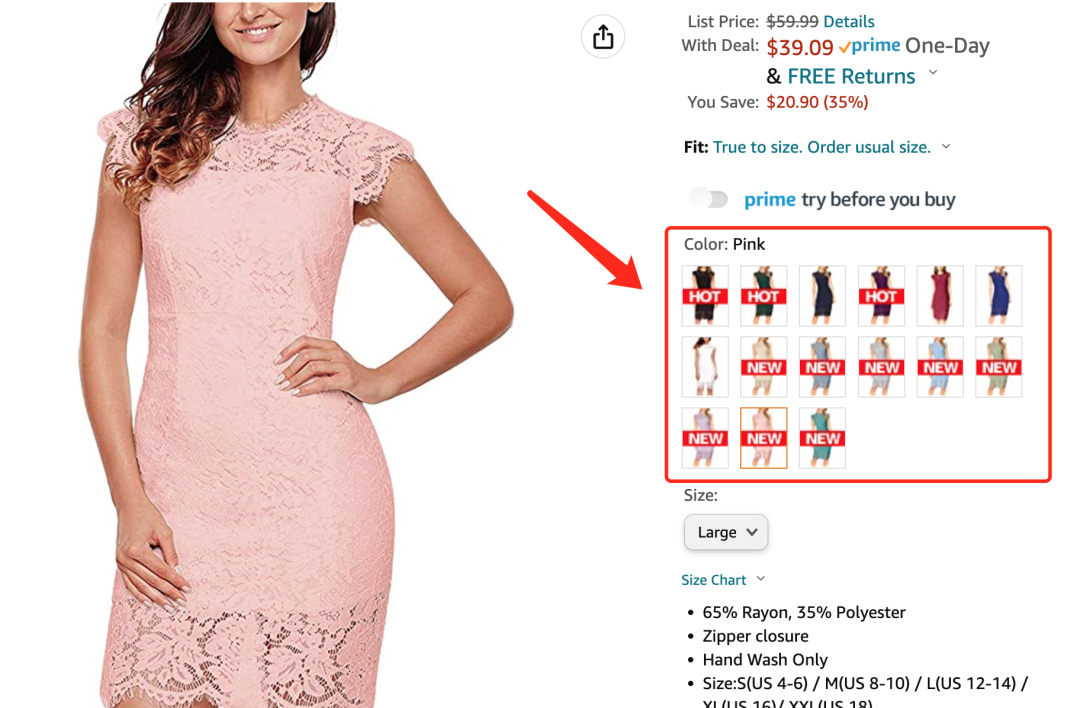The width and height of the screenshot is (1080, 708).
Task: Open the Large size dropdown
Action: pyautogui.click(x=726, y=532)
